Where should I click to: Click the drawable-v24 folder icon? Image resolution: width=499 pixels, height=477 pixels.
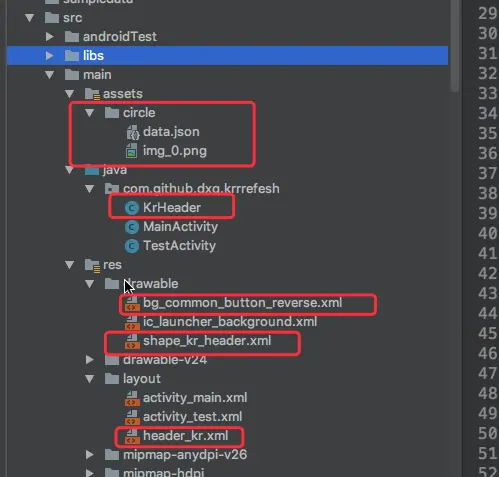pos(112,360)
